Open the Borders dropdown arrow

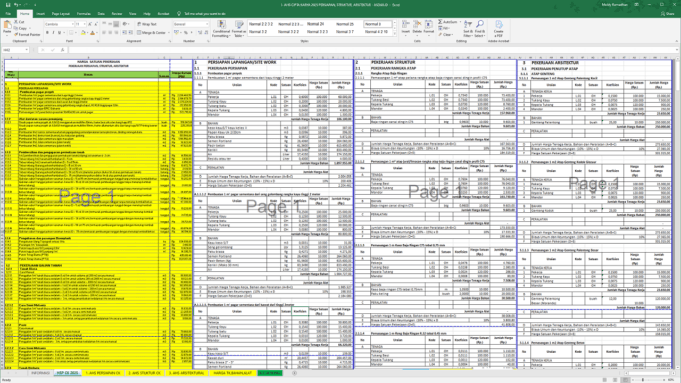click(75, 33)
